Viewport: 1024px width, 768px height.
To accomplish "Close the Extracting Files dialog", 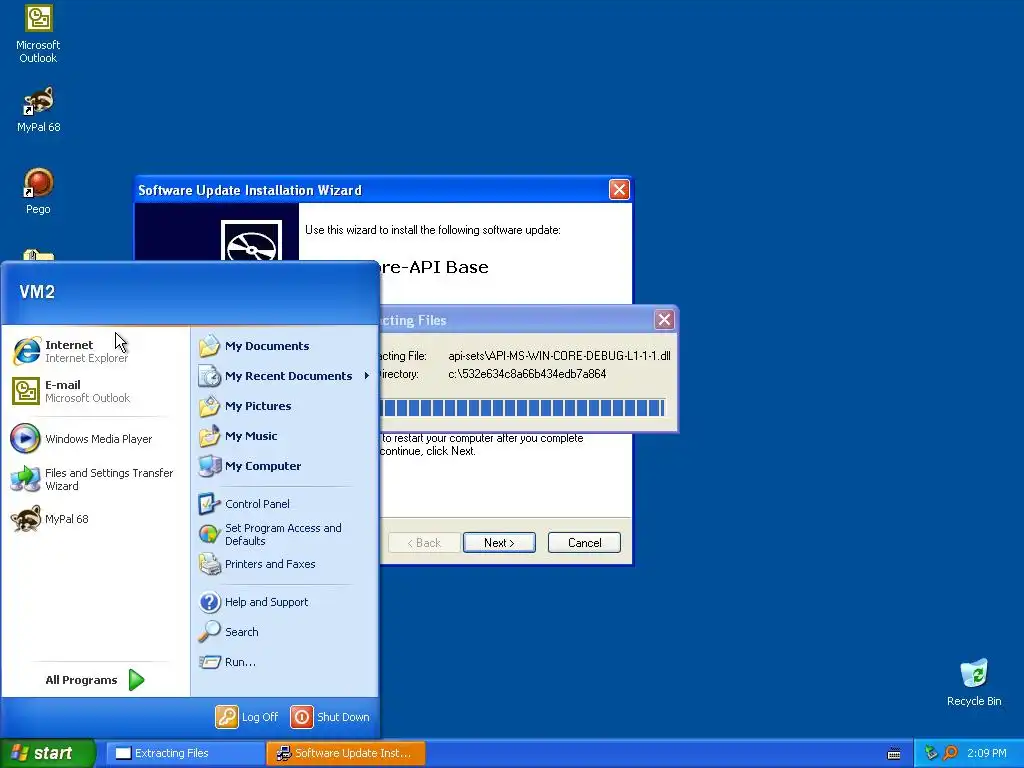I will pos(664,320).
